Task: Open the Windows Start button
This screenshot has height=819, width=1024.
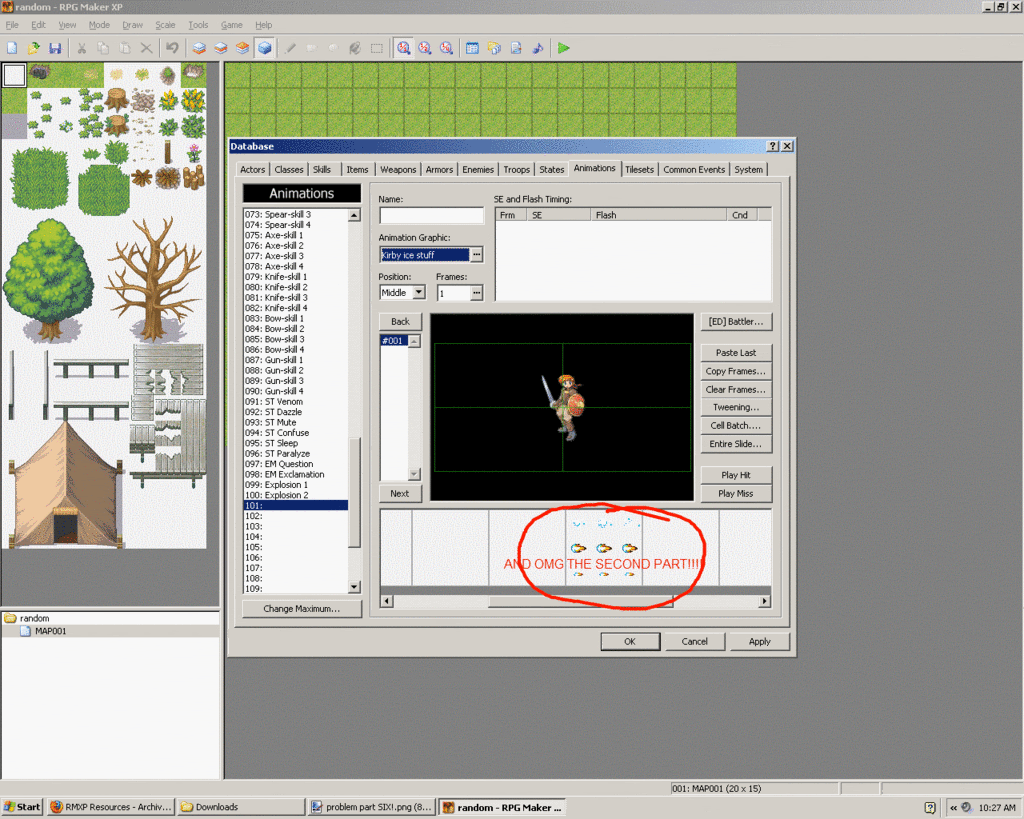Action: (x=22, y=807)
